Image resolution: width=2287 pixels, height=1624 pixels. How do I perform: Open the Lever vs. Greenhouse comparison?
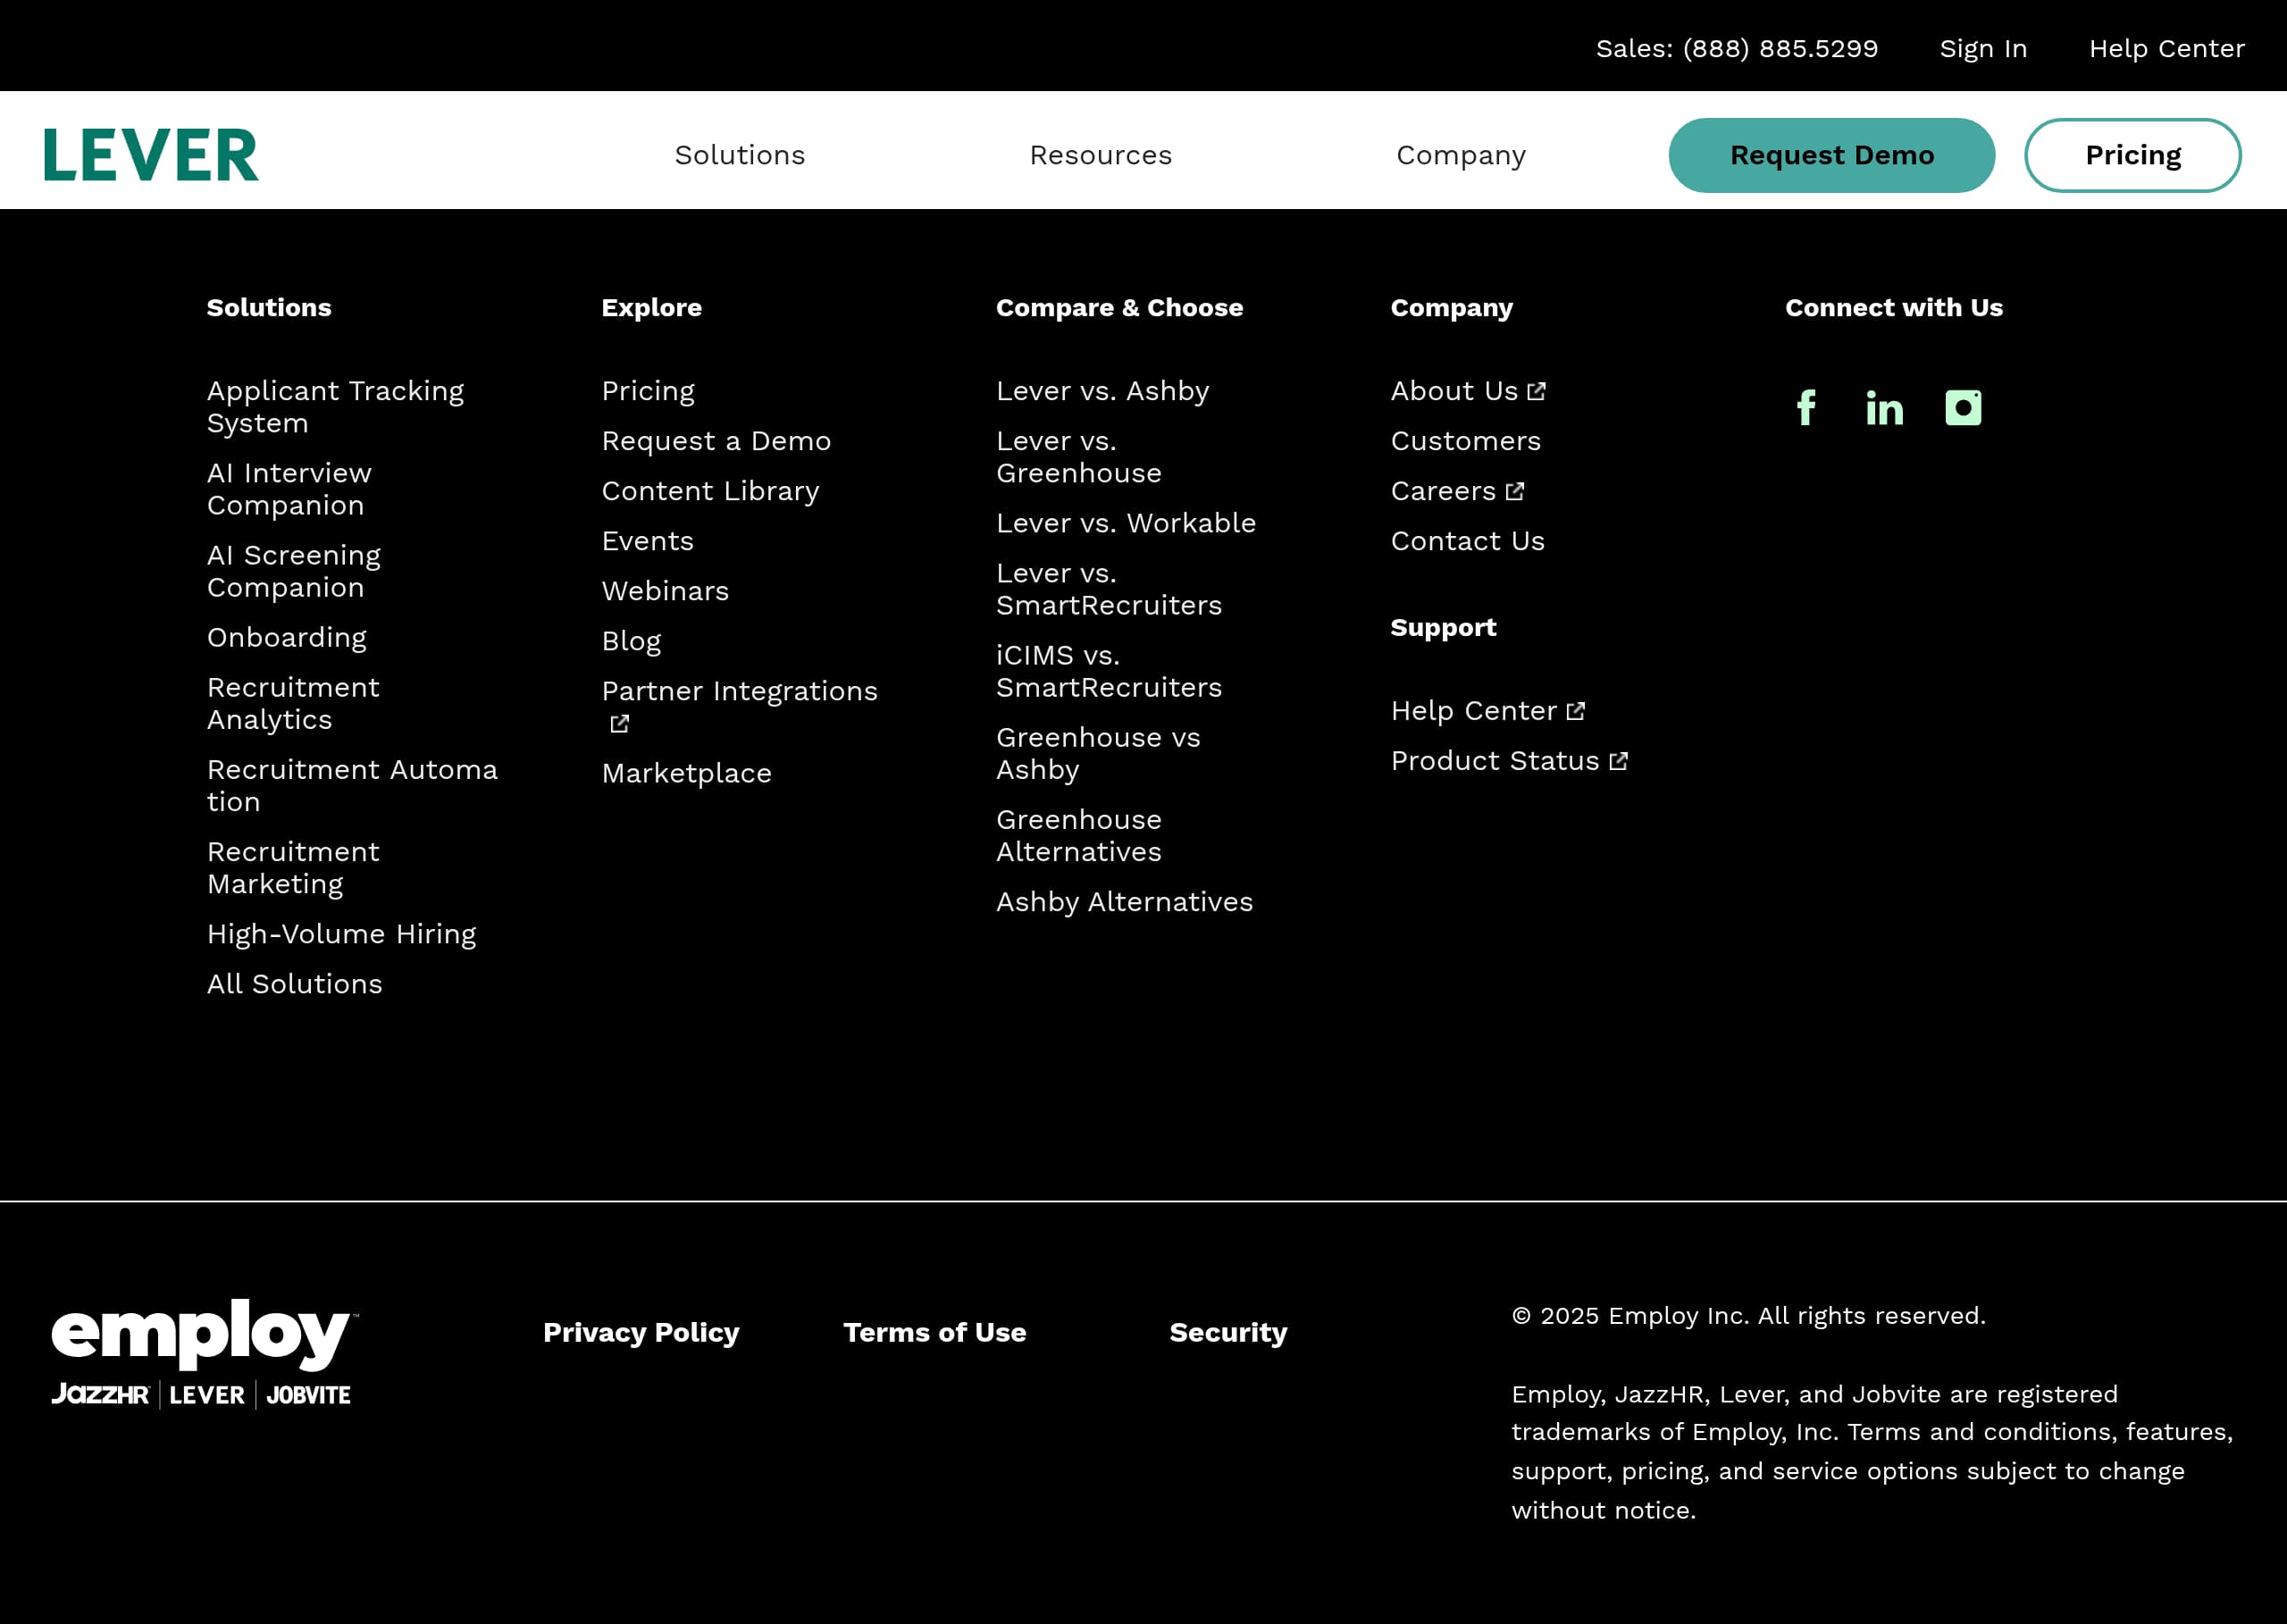[x=1078, y=457]
